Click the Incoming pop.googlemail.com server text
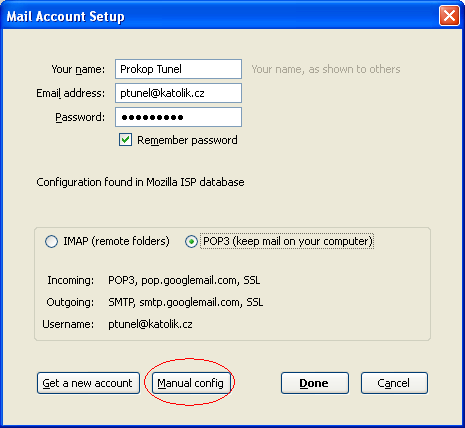 click(x=184, y=280)
